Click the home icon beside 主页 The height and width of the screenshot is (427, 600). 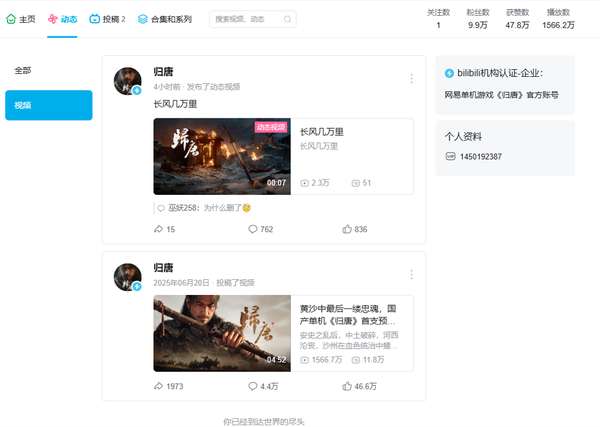coord(11,19)
